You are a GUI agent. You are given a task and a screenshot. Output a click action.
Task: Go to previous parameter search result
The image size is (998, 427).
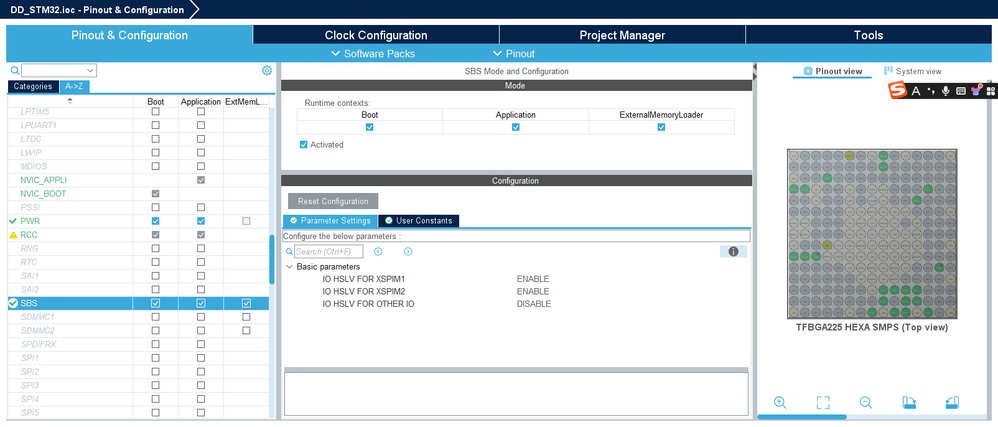pyautogui.click(x=378, y=251)
